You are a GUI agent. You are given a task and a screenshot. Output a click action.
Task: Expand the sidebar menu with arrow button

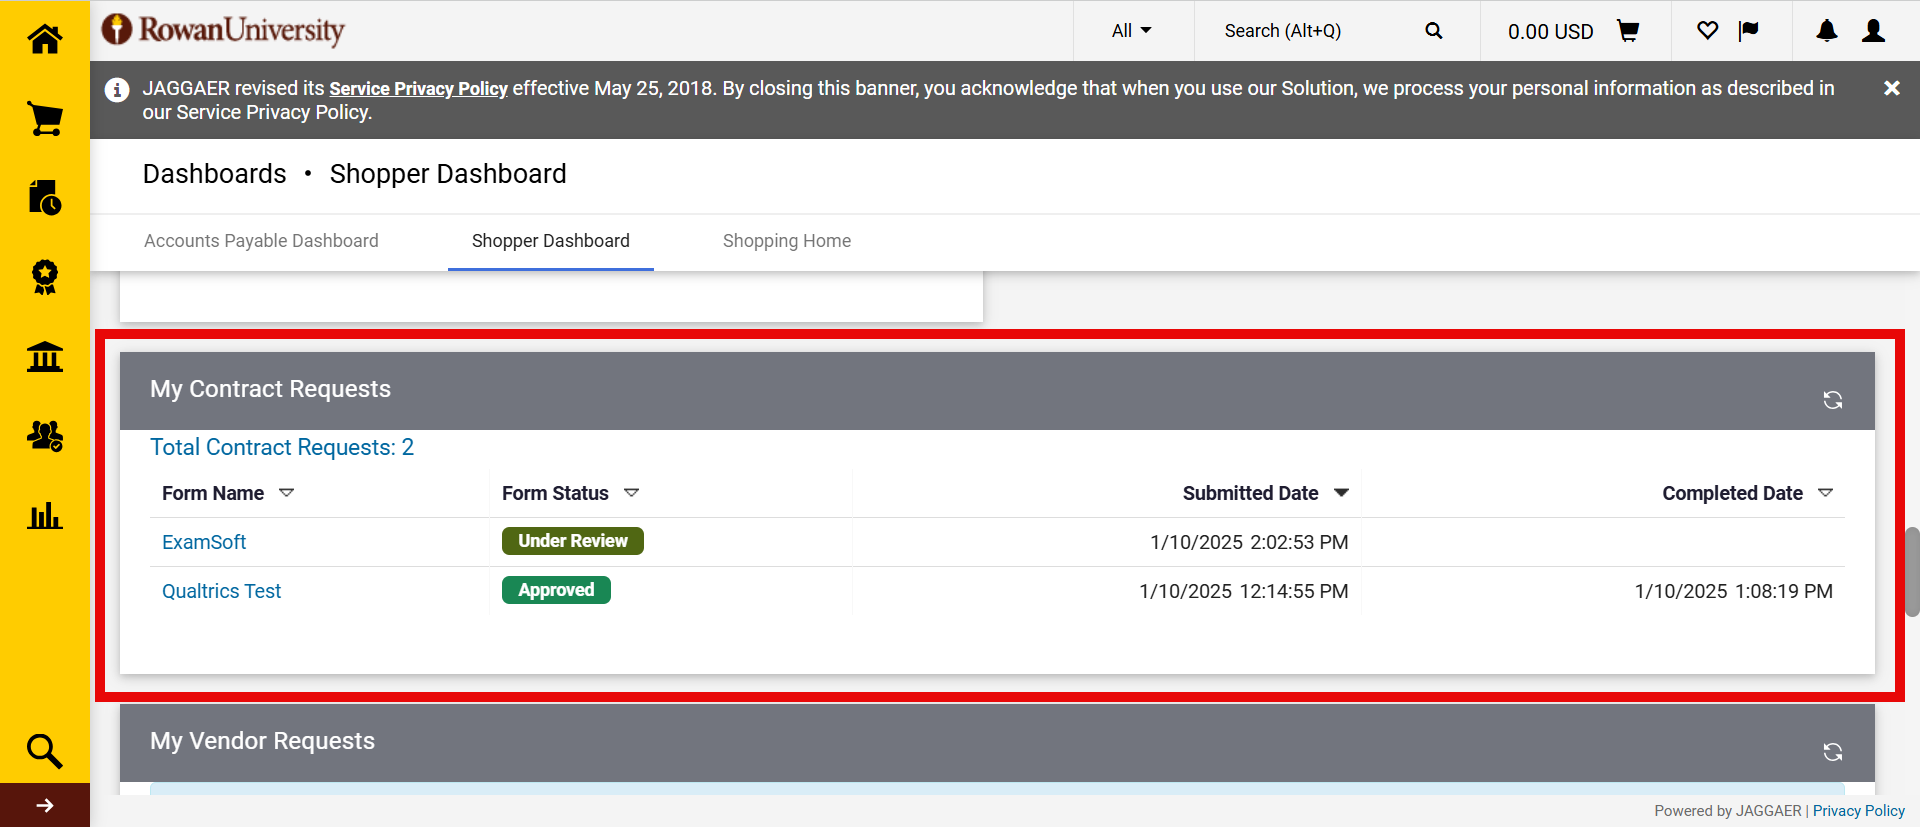tap(44, 805)
